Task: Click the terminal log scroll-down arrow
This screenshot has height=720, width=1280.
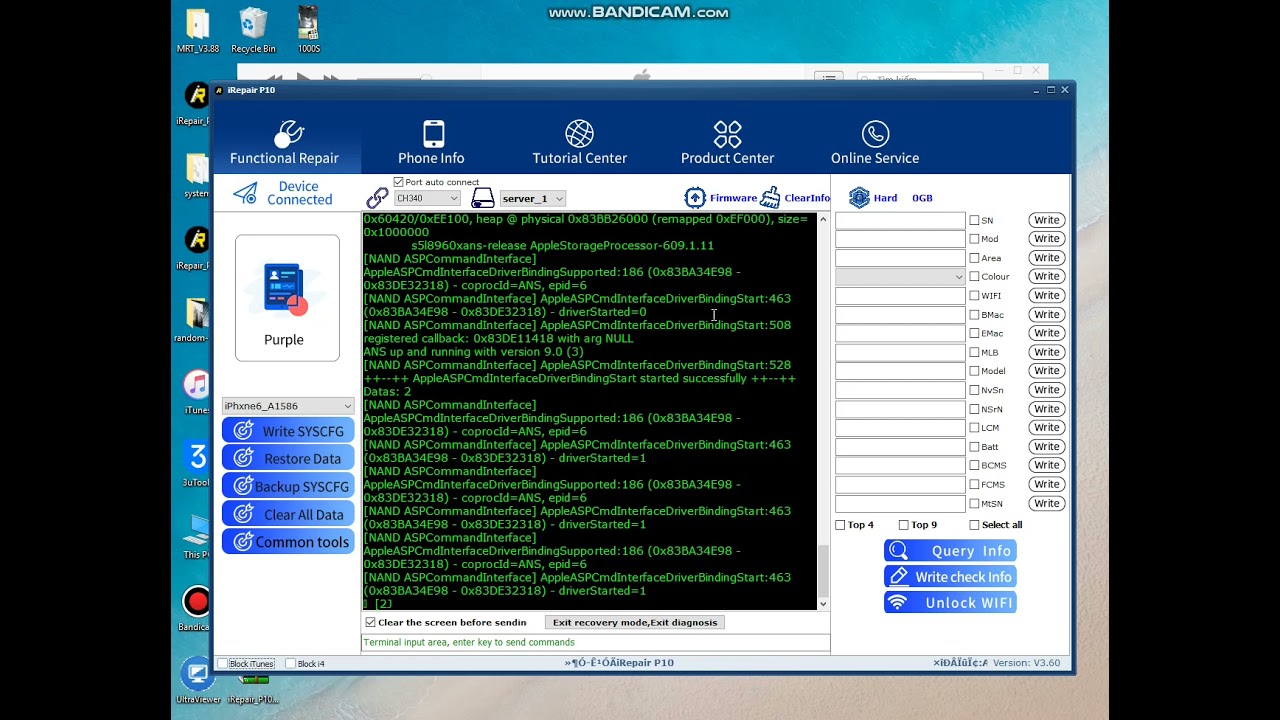Action: coord(823,604)
